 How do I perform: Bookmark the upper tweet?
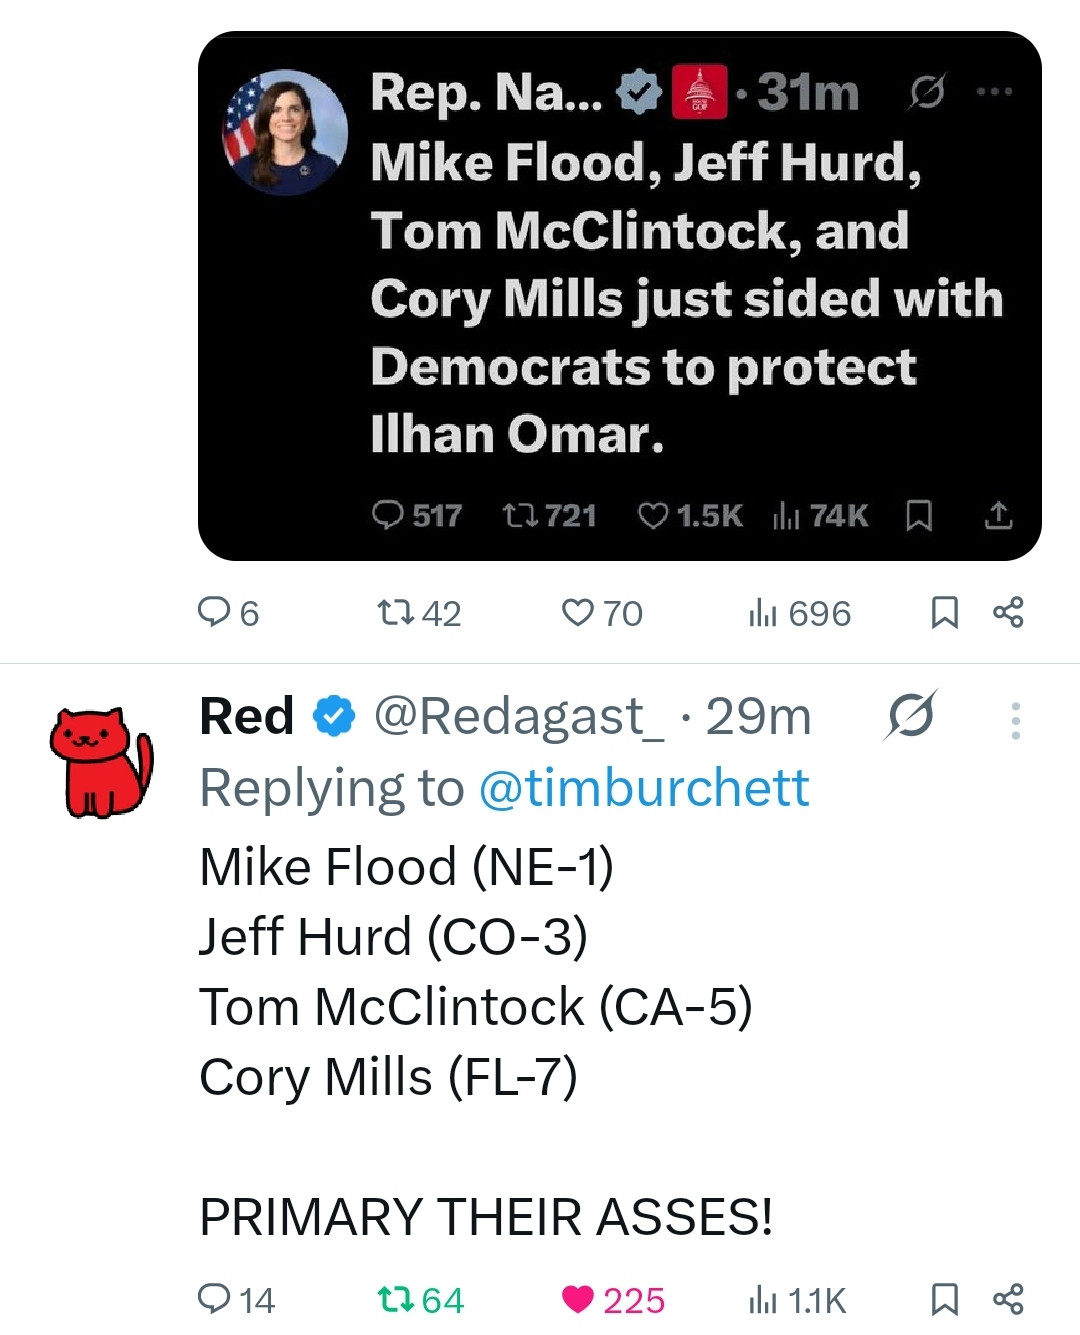[x=944, y=612]
